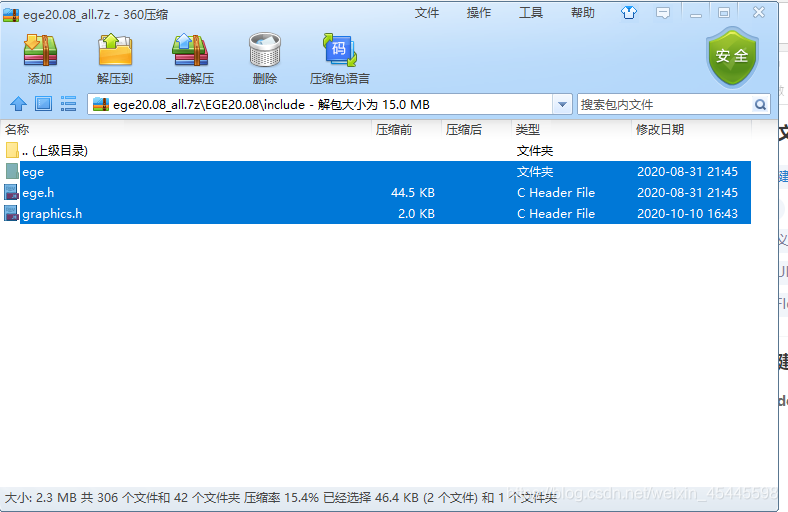Open the 工具 menu
This screenshot has height=512, width=788.
point(531,13)
